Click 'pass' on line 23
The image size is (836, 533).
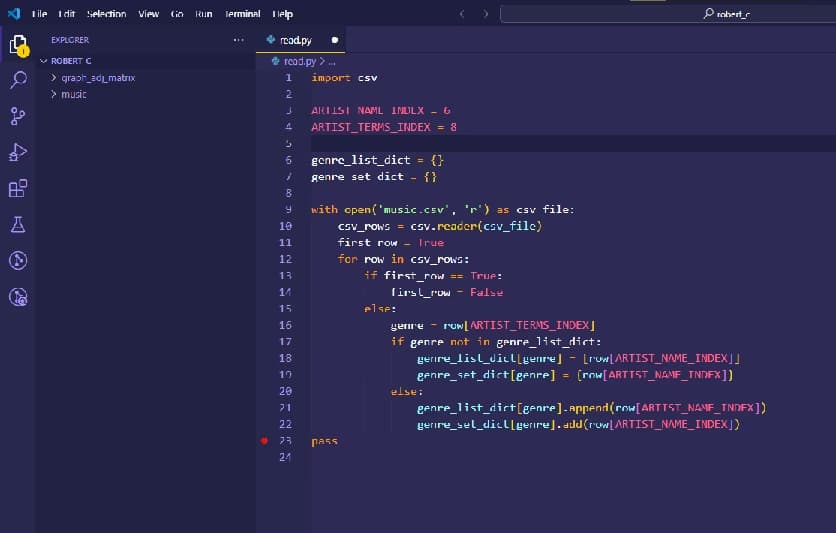(x=324, y=441)
